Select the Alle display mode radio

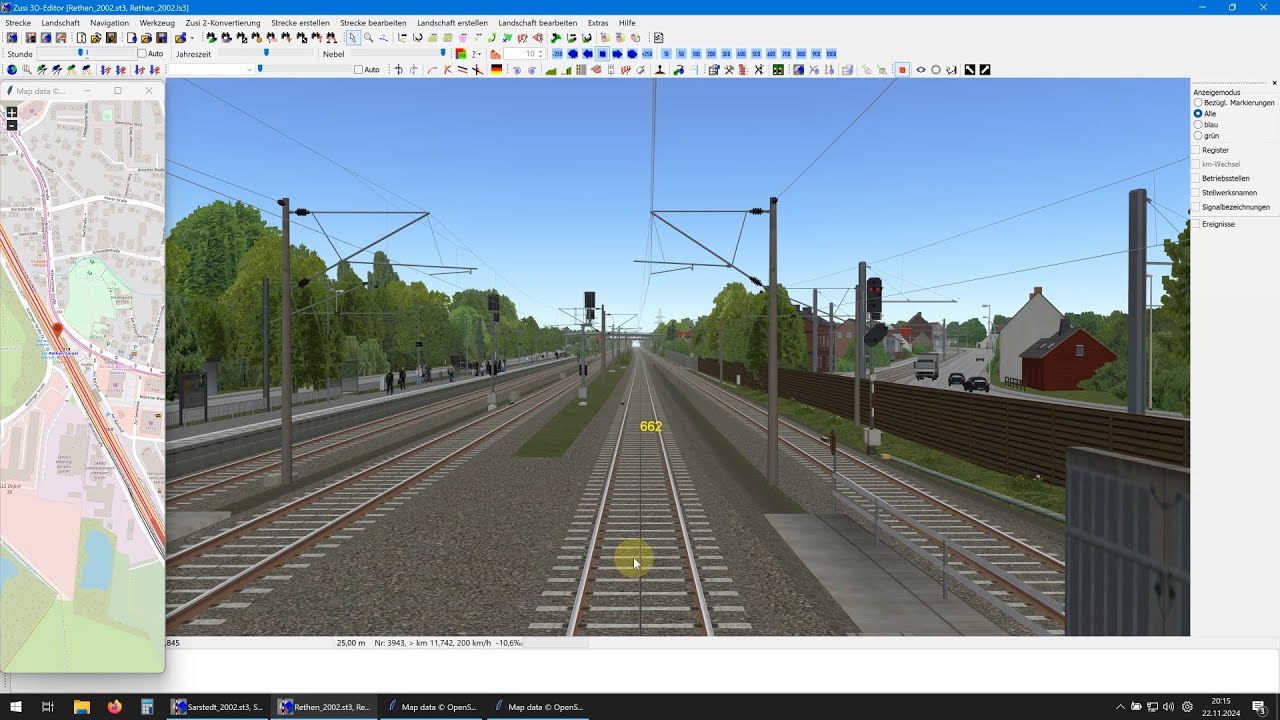(1199, 113)
